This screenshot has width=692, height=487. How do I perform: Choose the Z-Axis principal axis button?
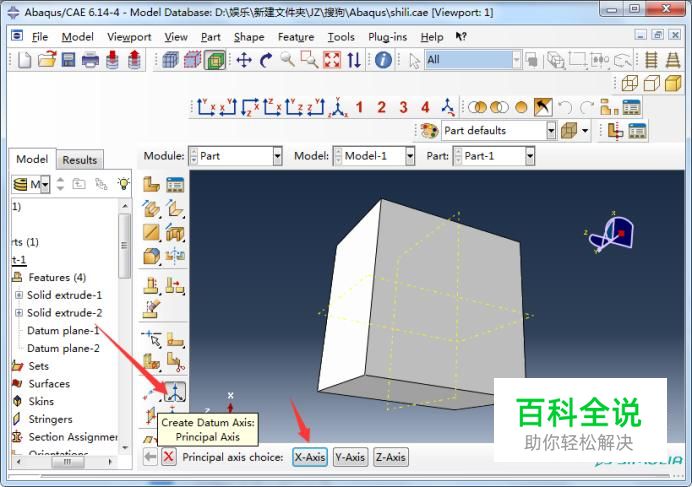point(391,457)
